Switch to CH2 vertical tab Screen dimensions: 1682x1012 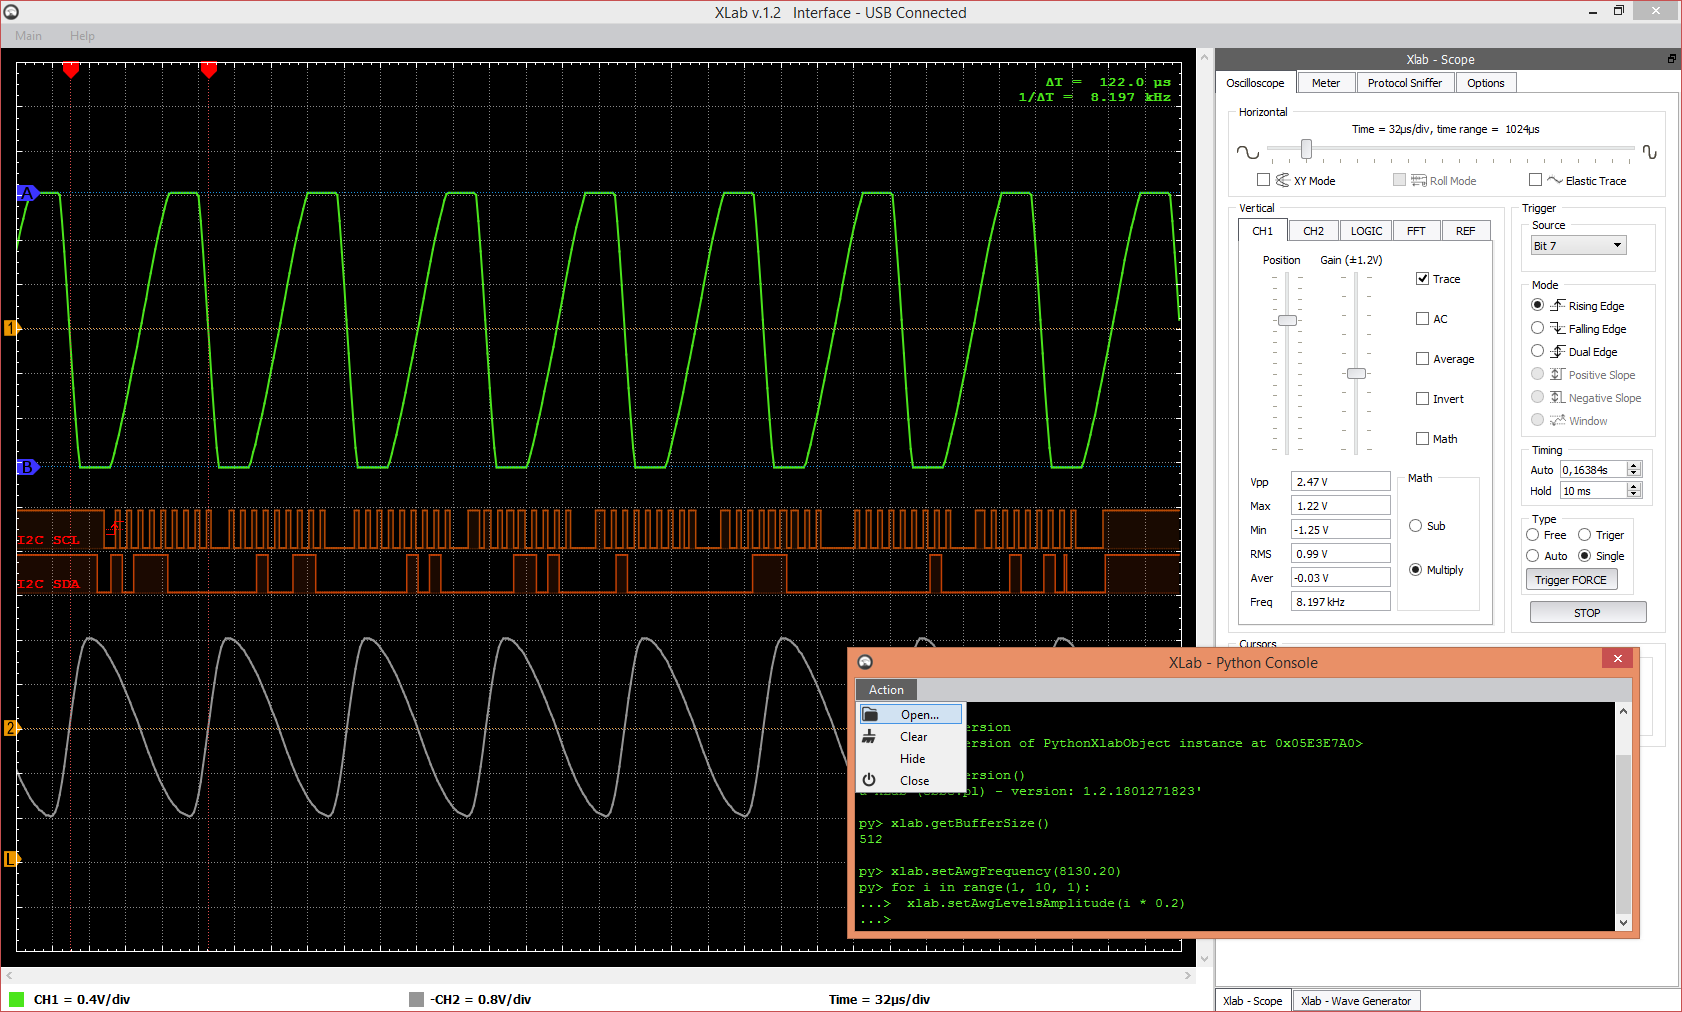(x=1313, y=231)
